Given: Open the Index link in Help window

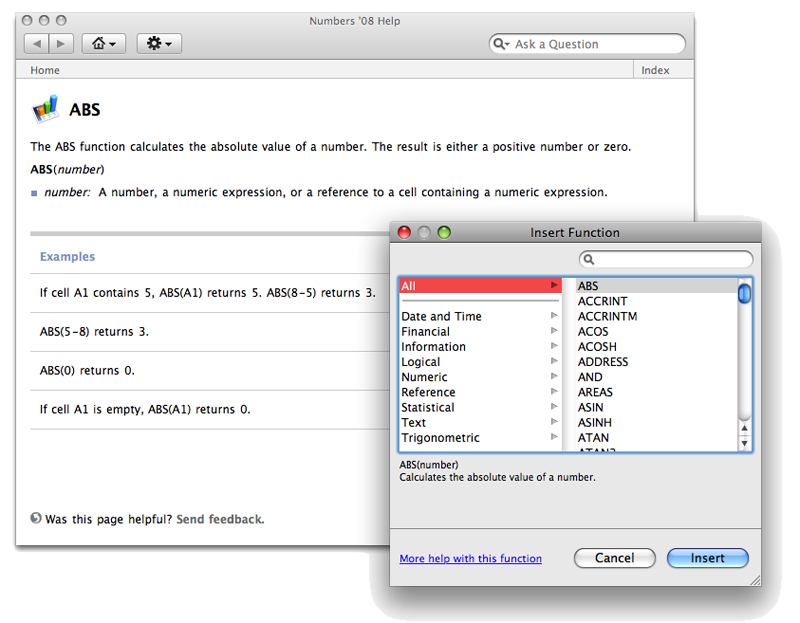Looking at the screenshot, I should tap(655, 70).
